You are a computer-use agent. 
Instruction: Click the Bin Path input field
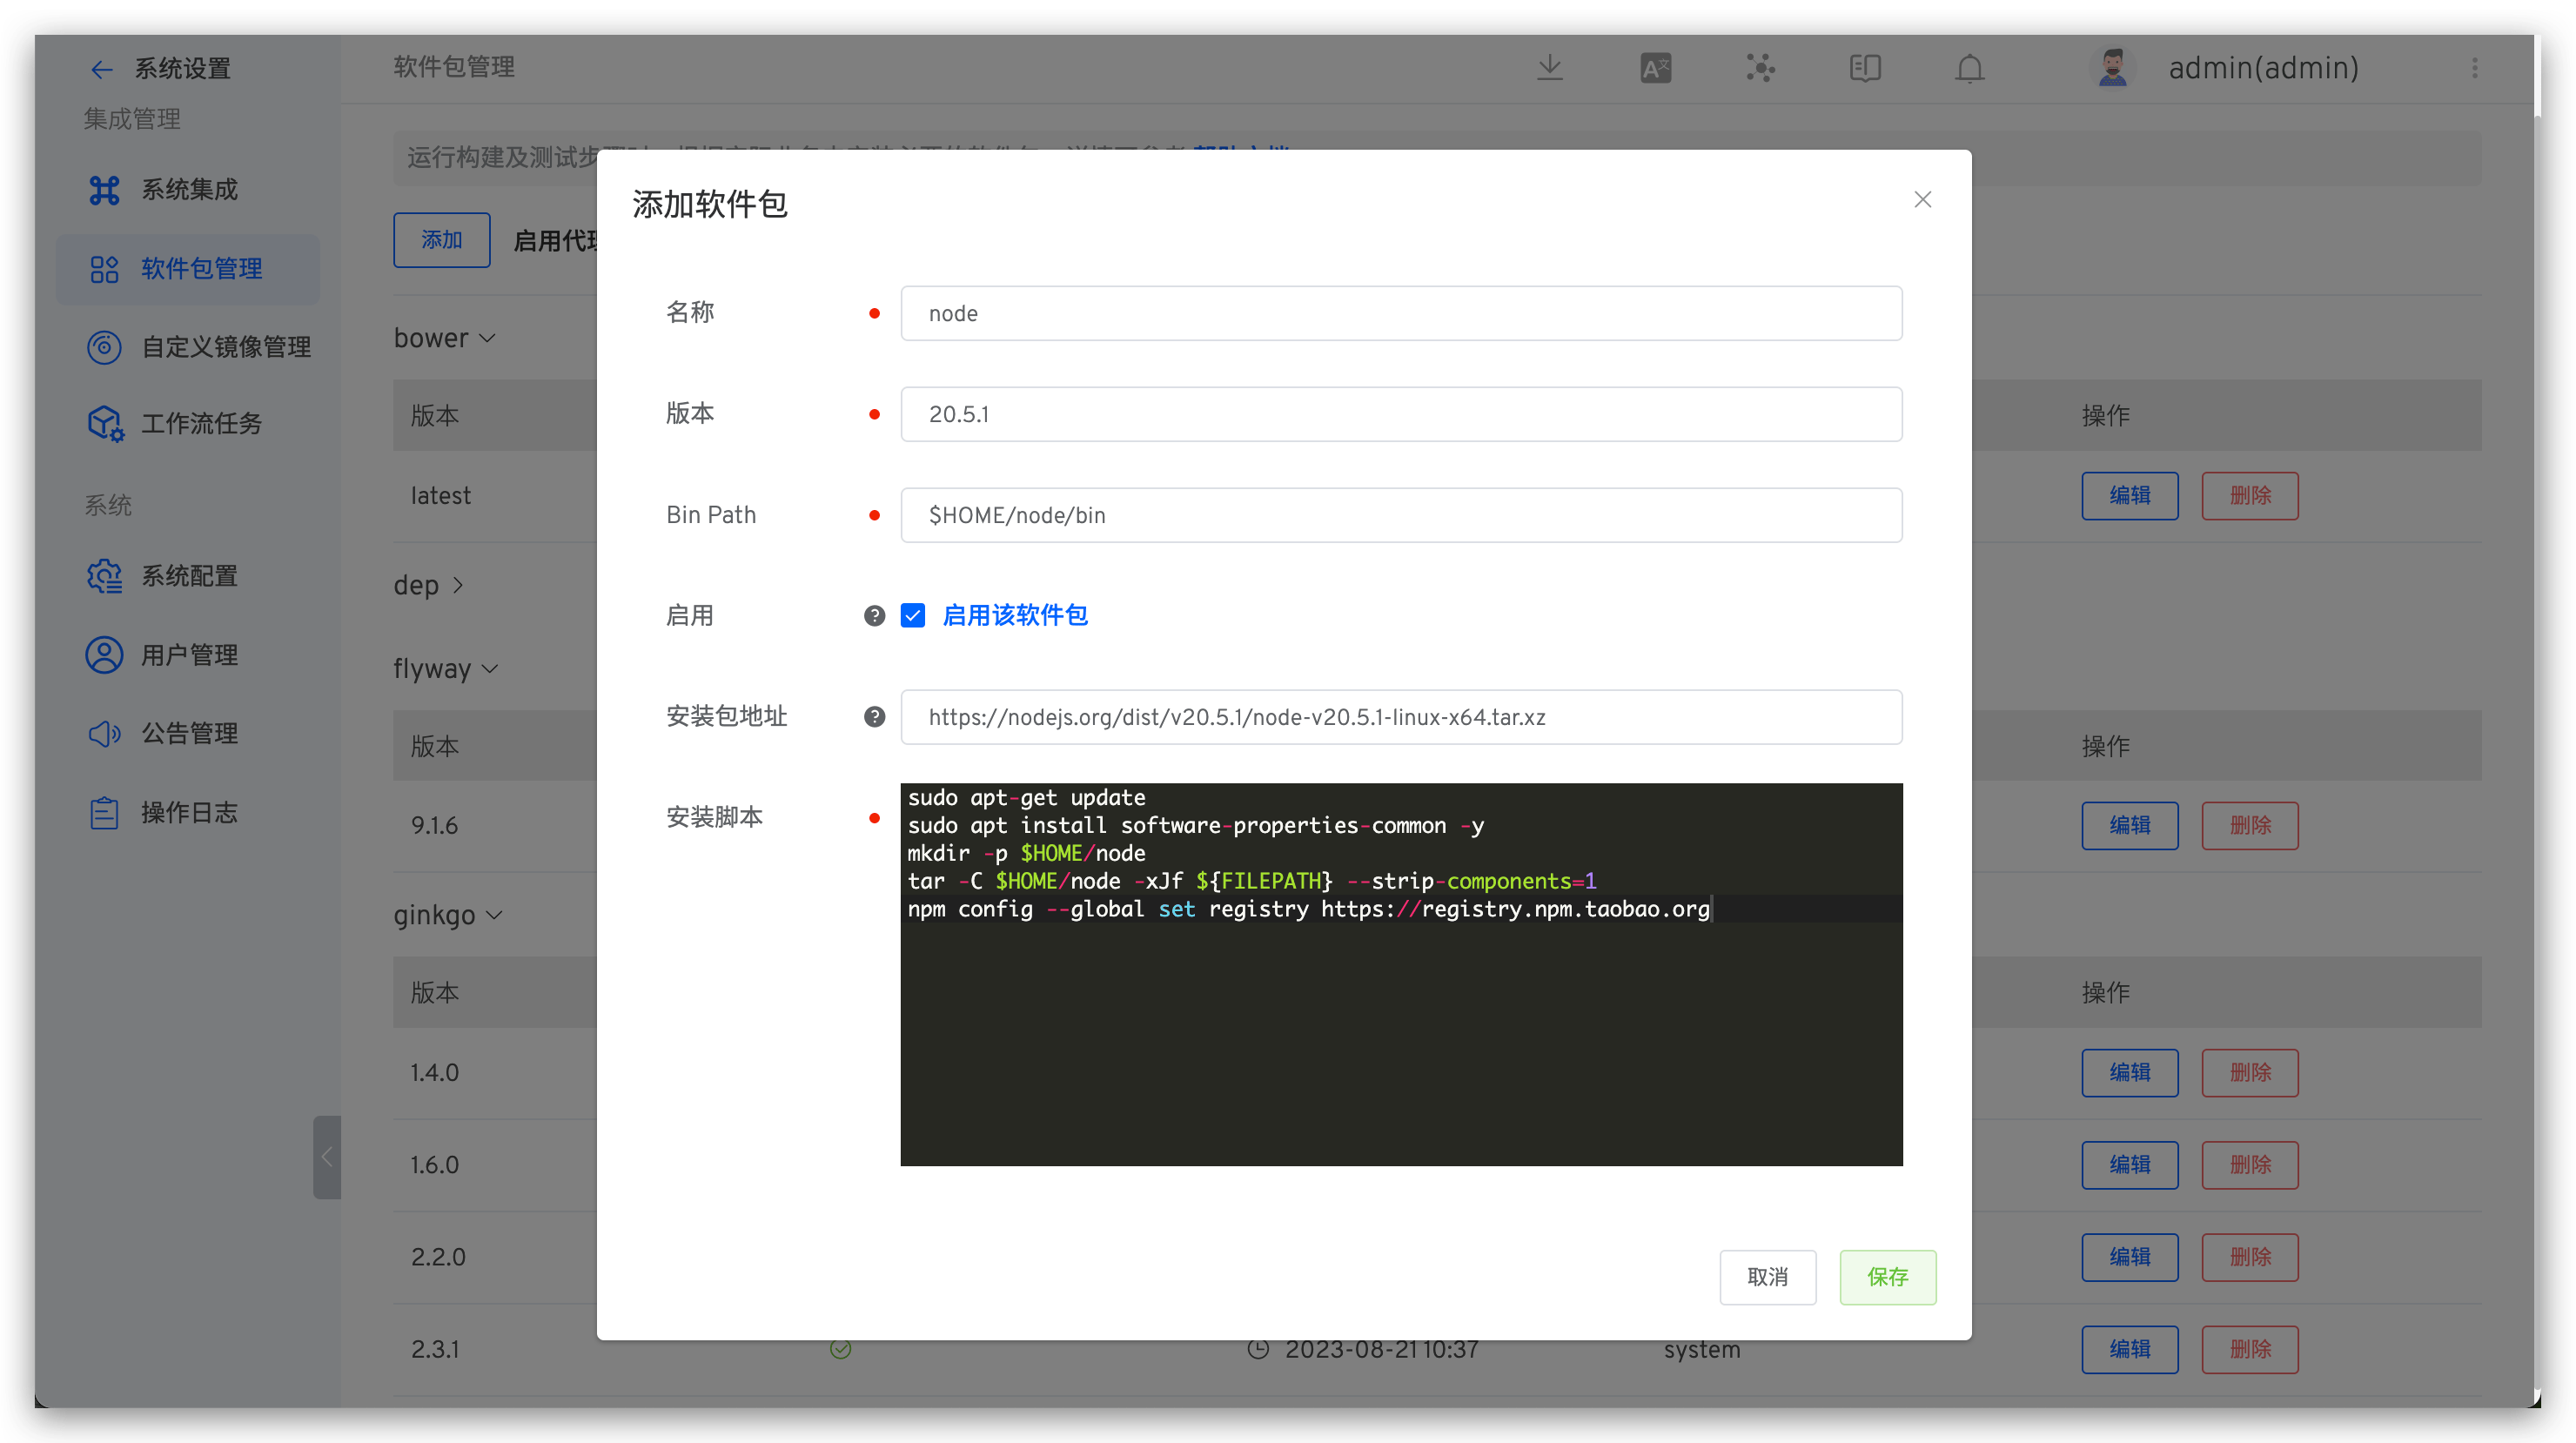pos(1400,515)
